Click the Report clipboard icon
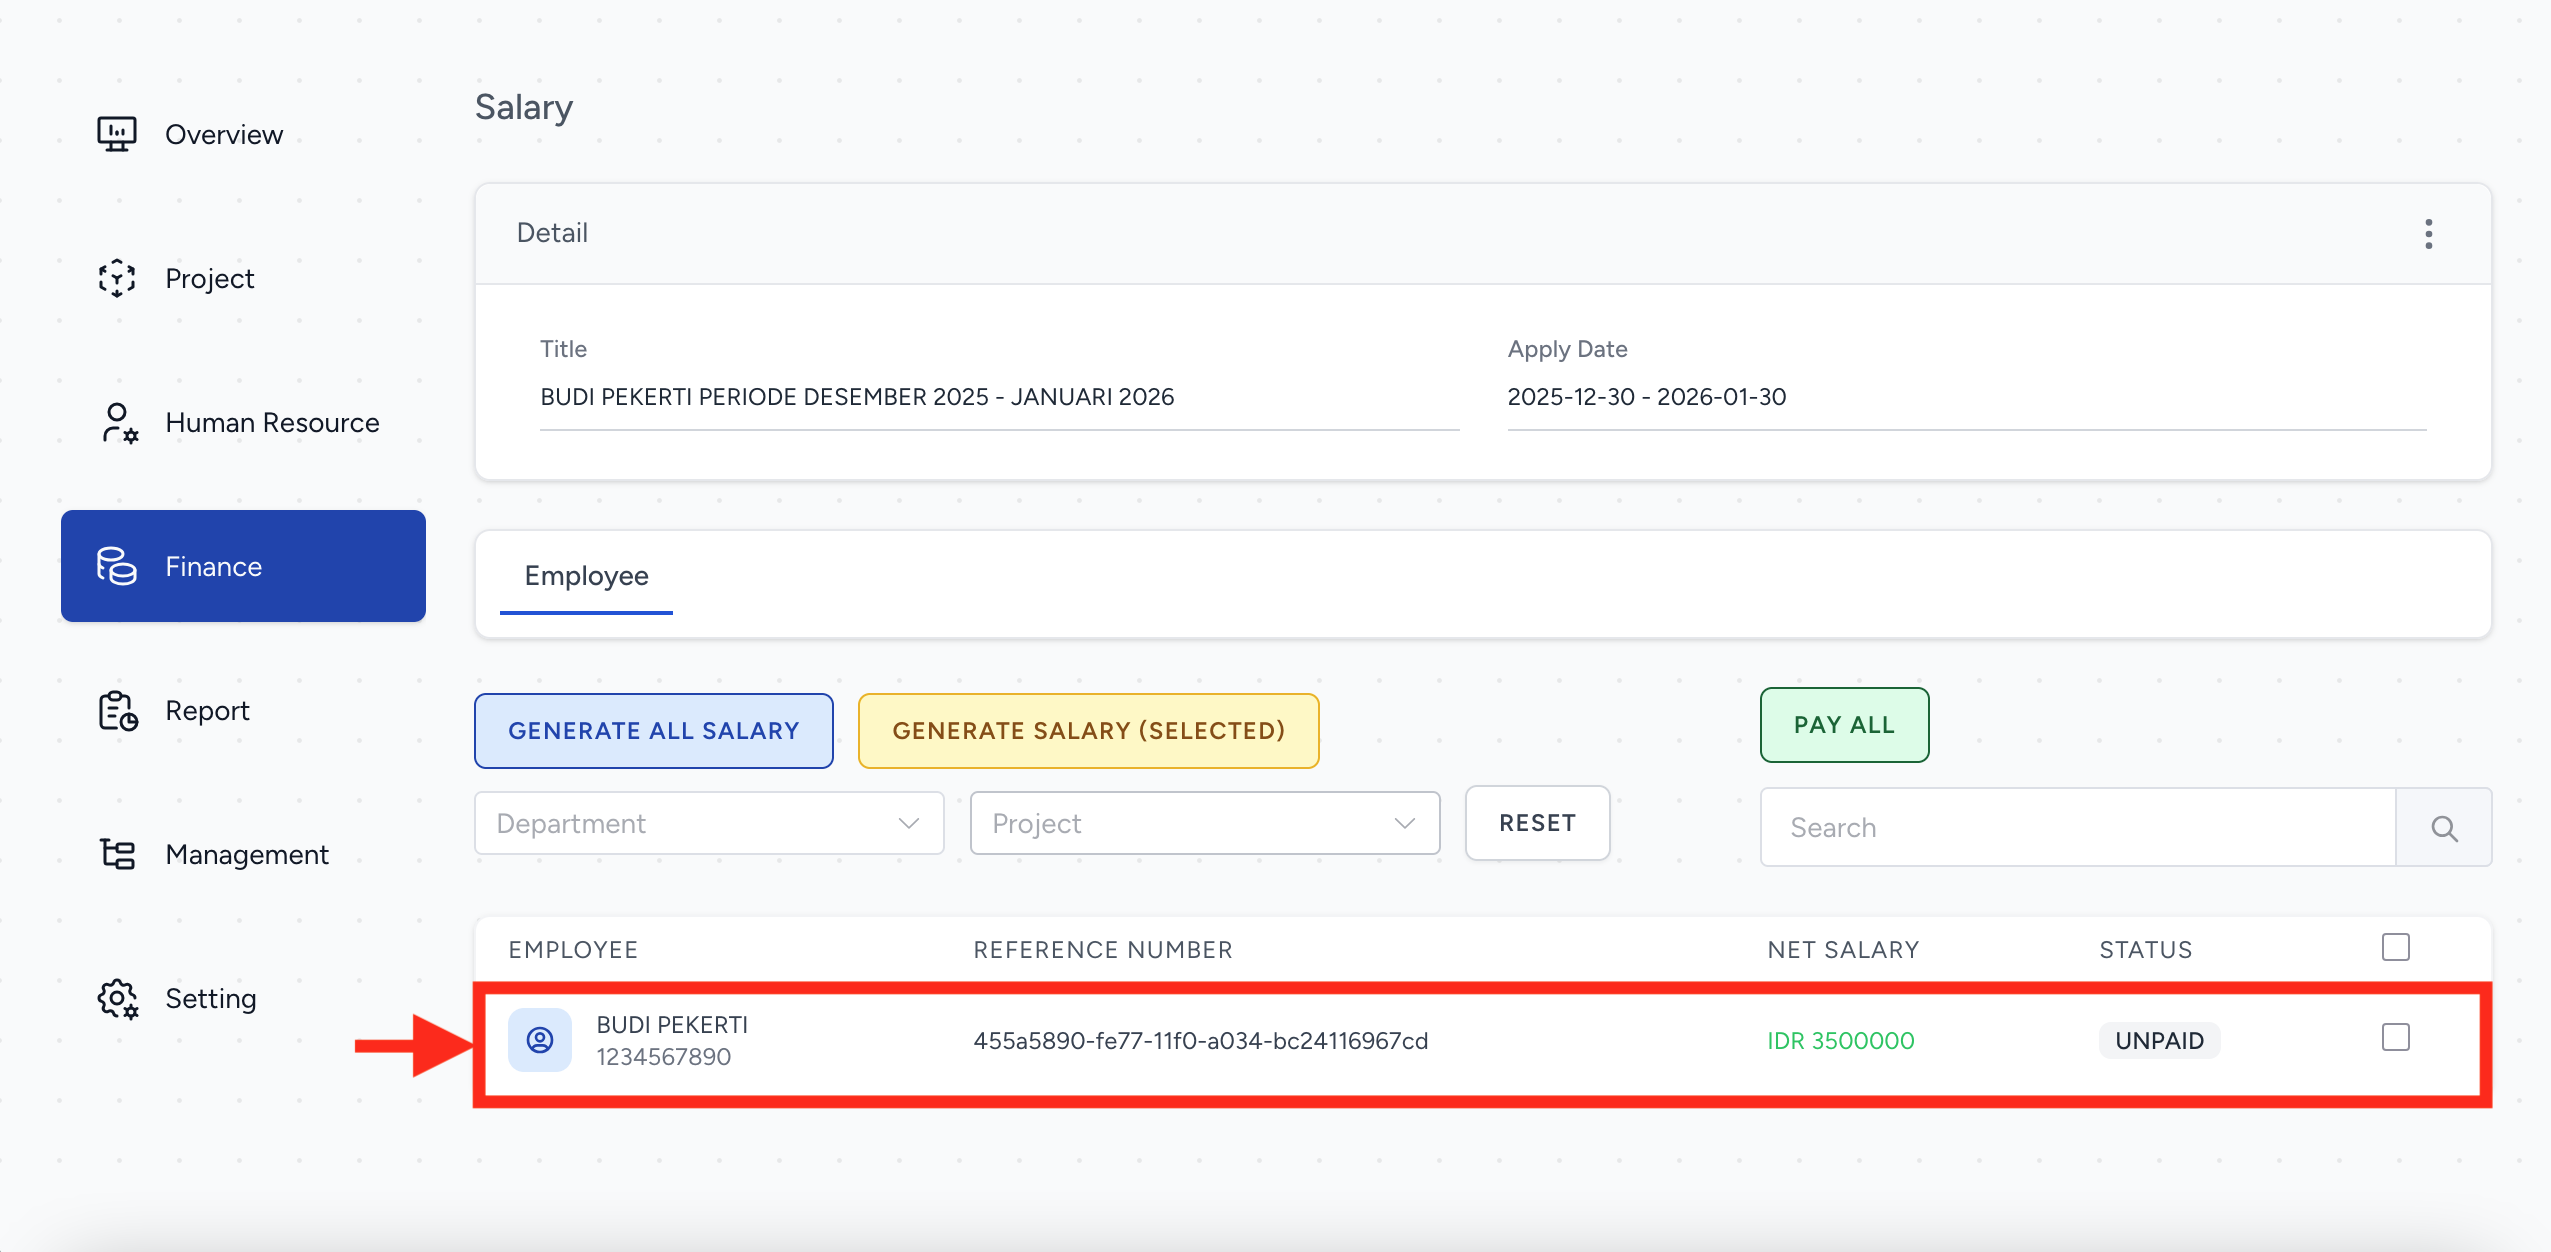Viewport: 2551px width, 1252px height. [117, 711]
